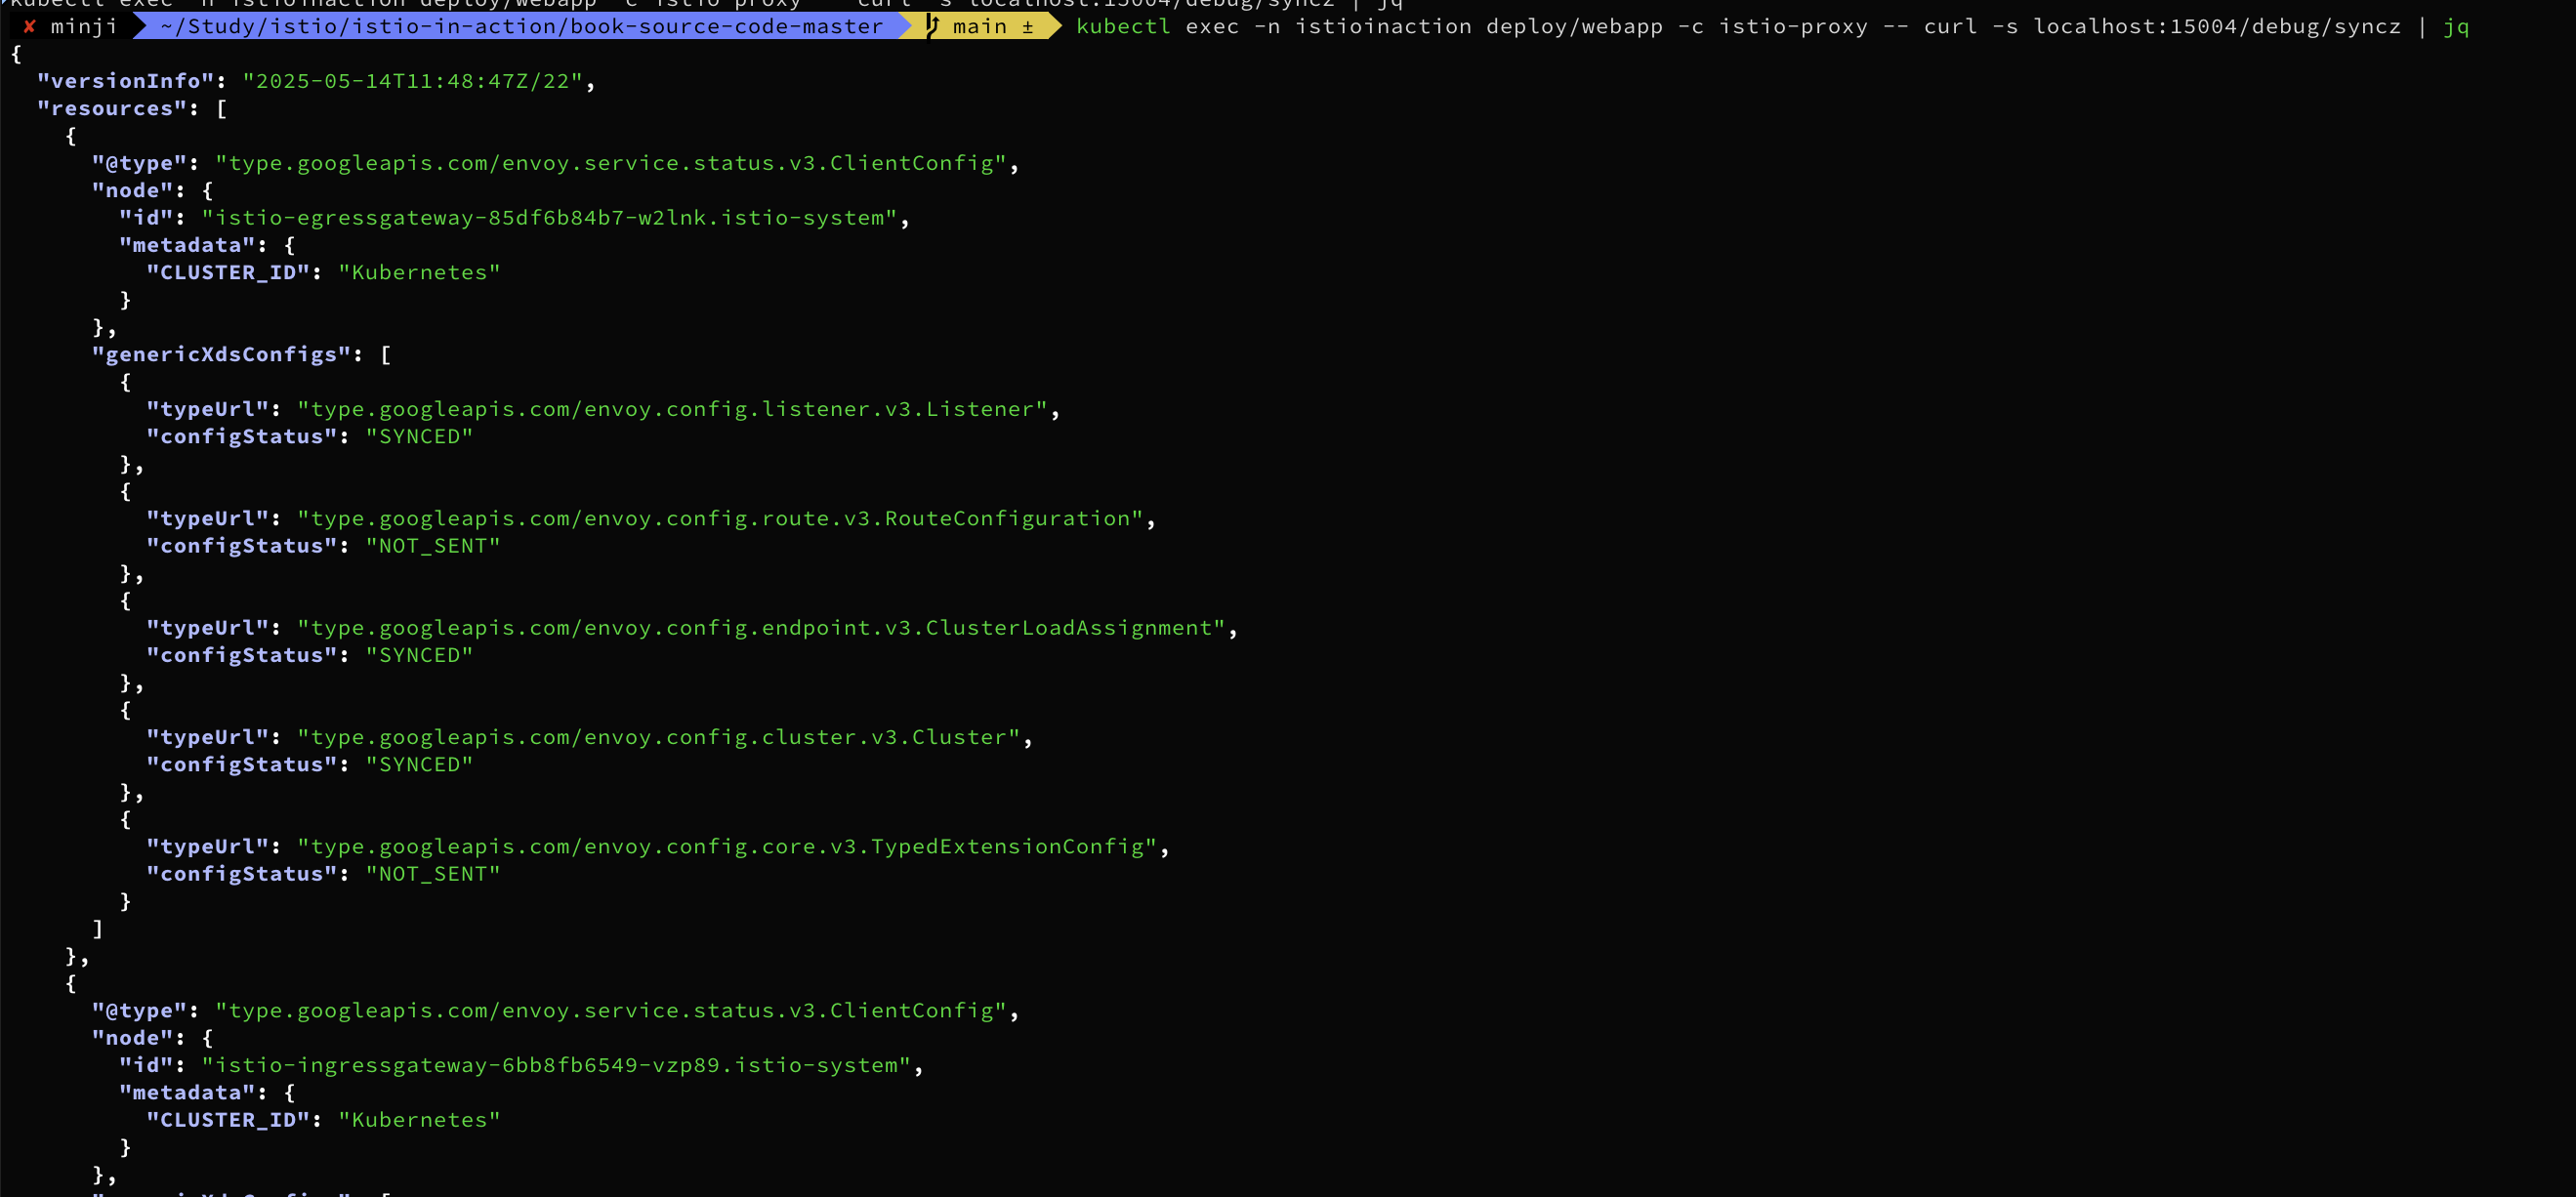Click the versionInfo timestamp value
This screenshot has width=2576, height=1197.
pyautogui.click(x=412, y=81)
